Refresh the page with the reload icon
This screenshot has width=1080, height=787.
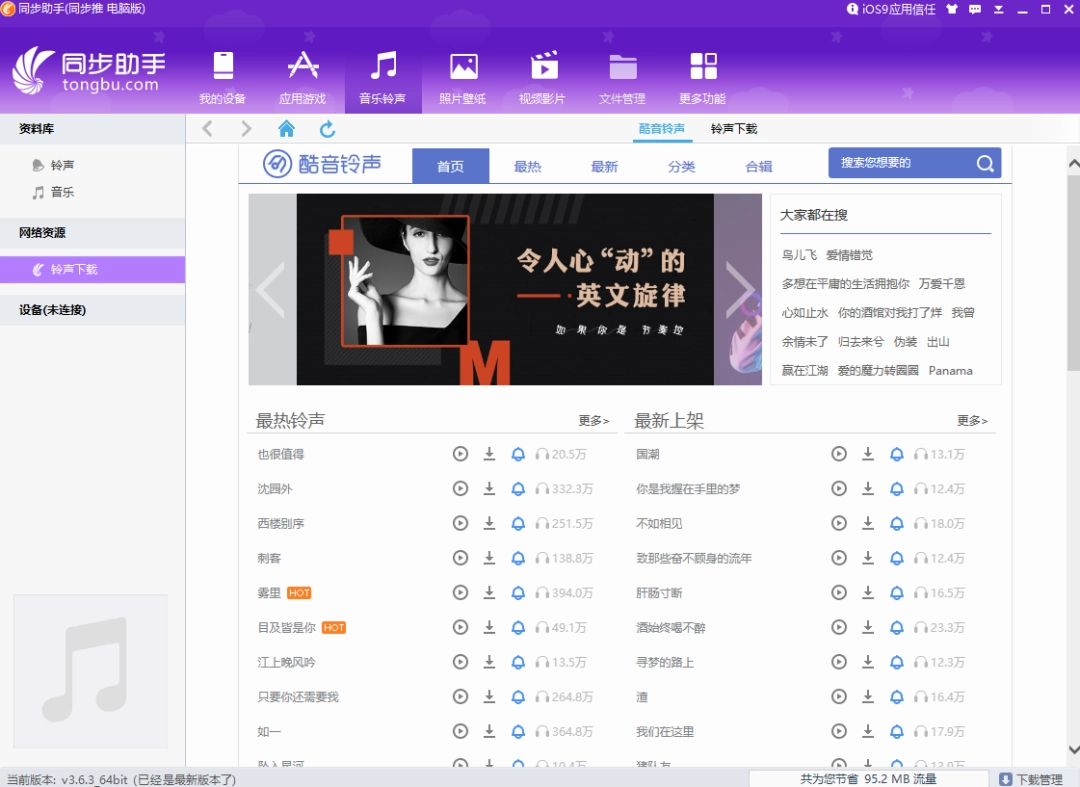[327, 128]
